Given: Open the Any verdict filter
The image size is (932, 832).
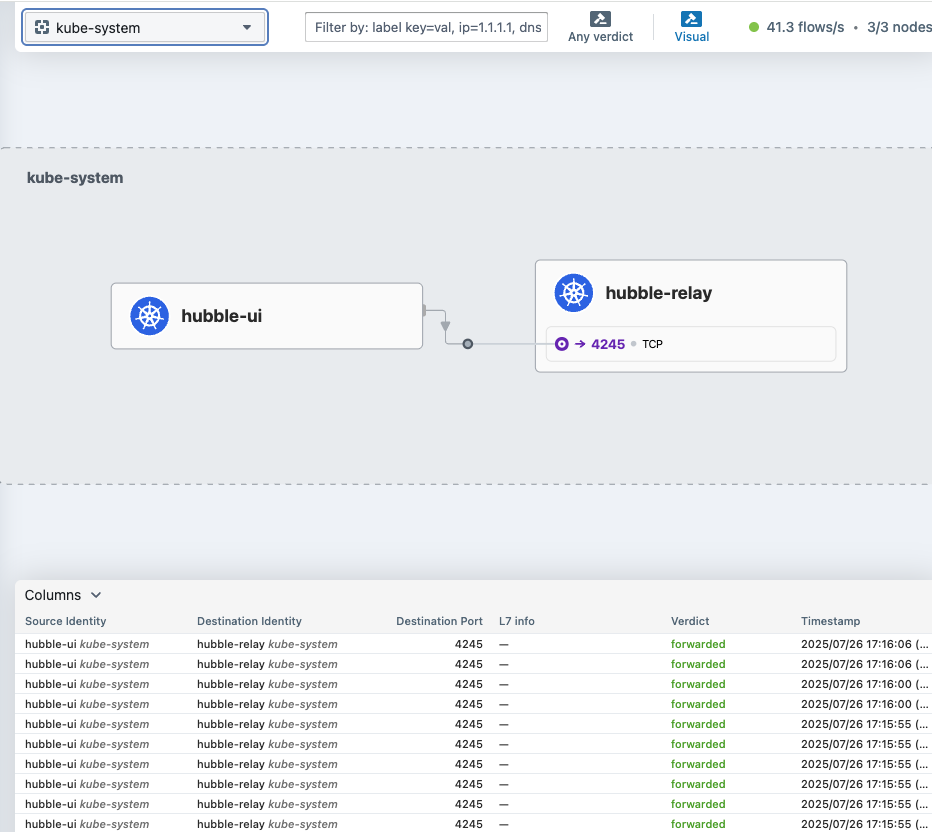Looking at the screenshot, I should click(600, 27).
